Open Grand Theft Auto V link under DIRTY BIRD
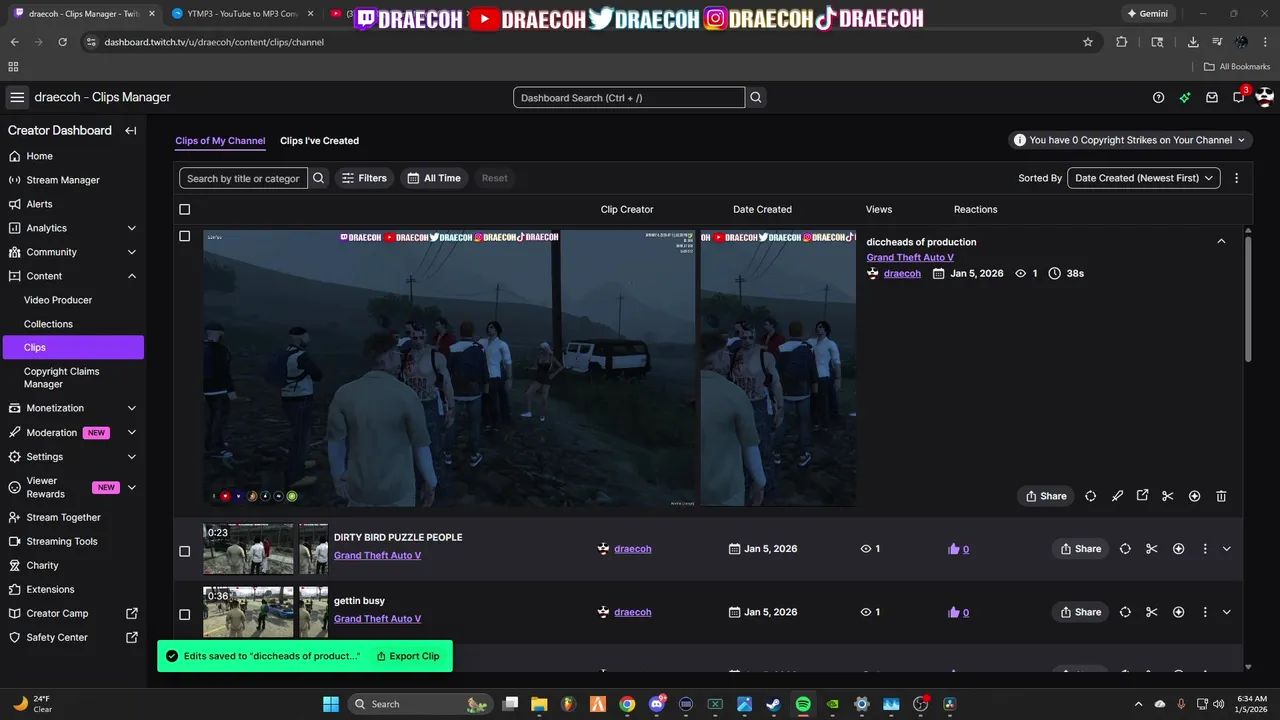This screenshot has width=1280, height=720. [377, 556]
